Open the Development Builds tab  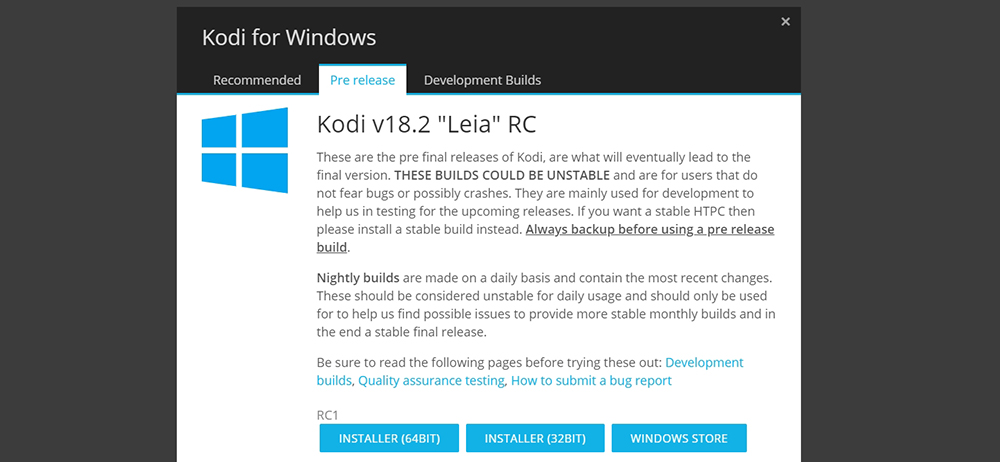(482, 80)
